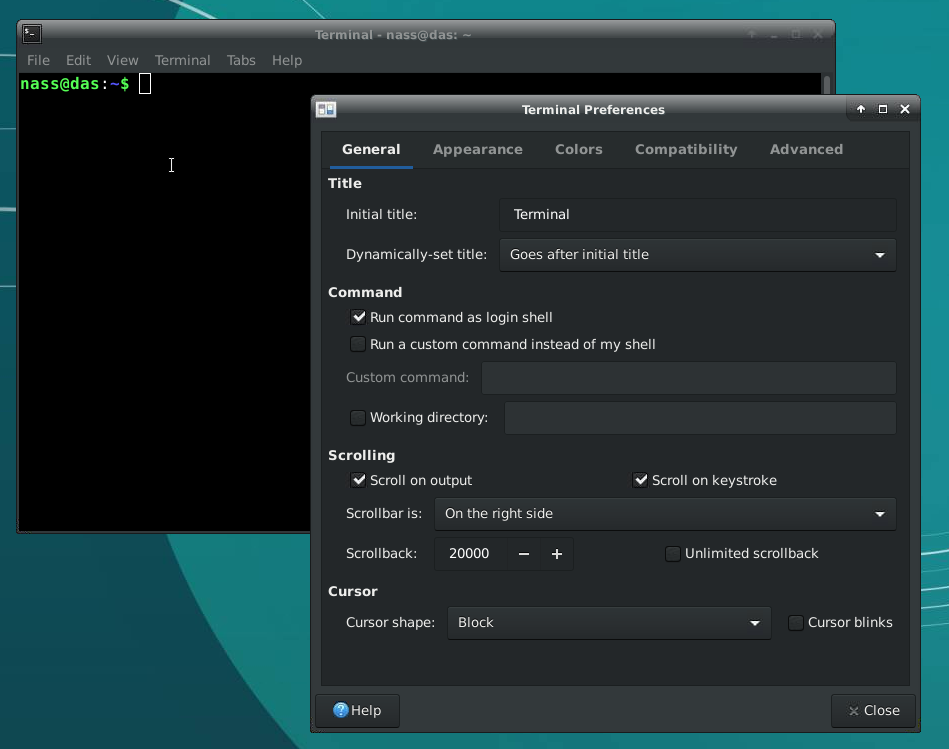
Task: Click the Close button at bottom of Preferences
Action: tap(873, 710)
